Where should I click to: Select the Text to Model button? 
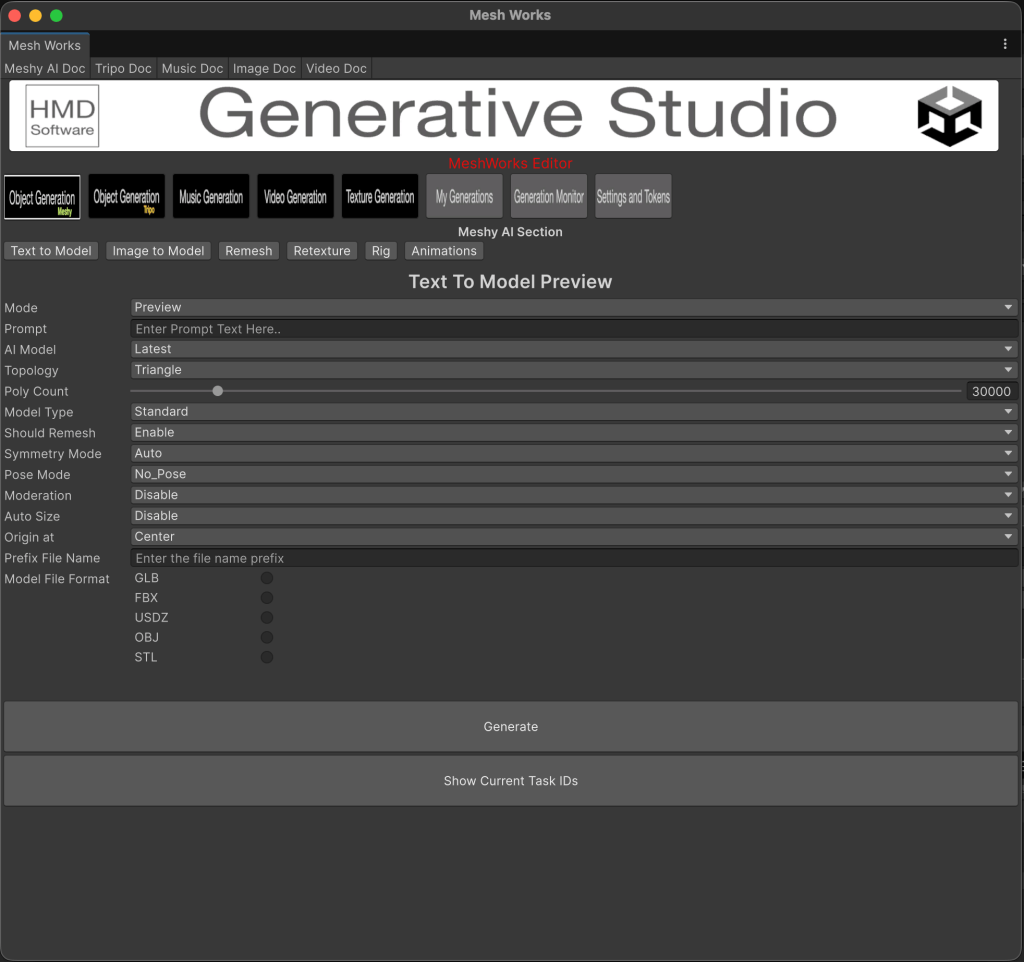click(x=51, y=251)
